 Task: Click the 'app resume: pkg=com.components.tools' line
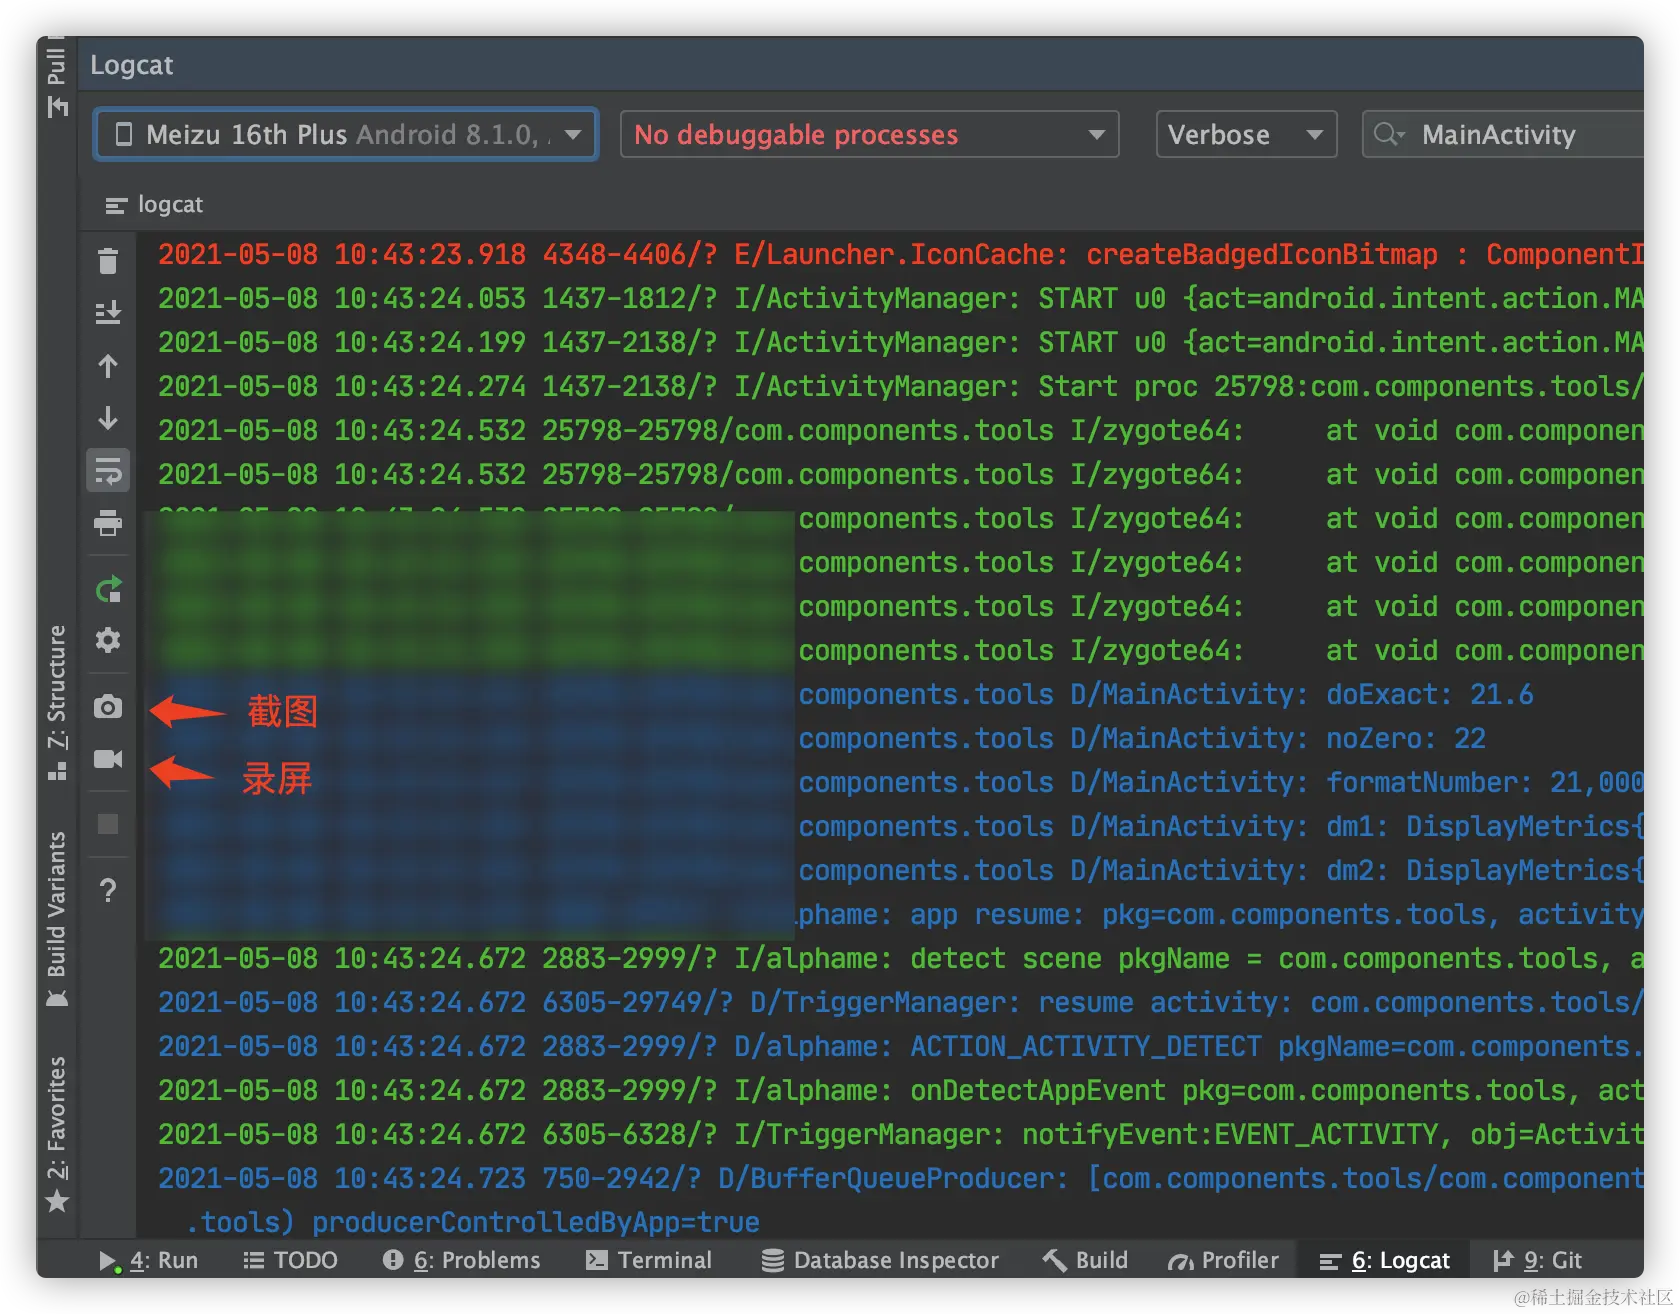click(x=1220, y=914)
